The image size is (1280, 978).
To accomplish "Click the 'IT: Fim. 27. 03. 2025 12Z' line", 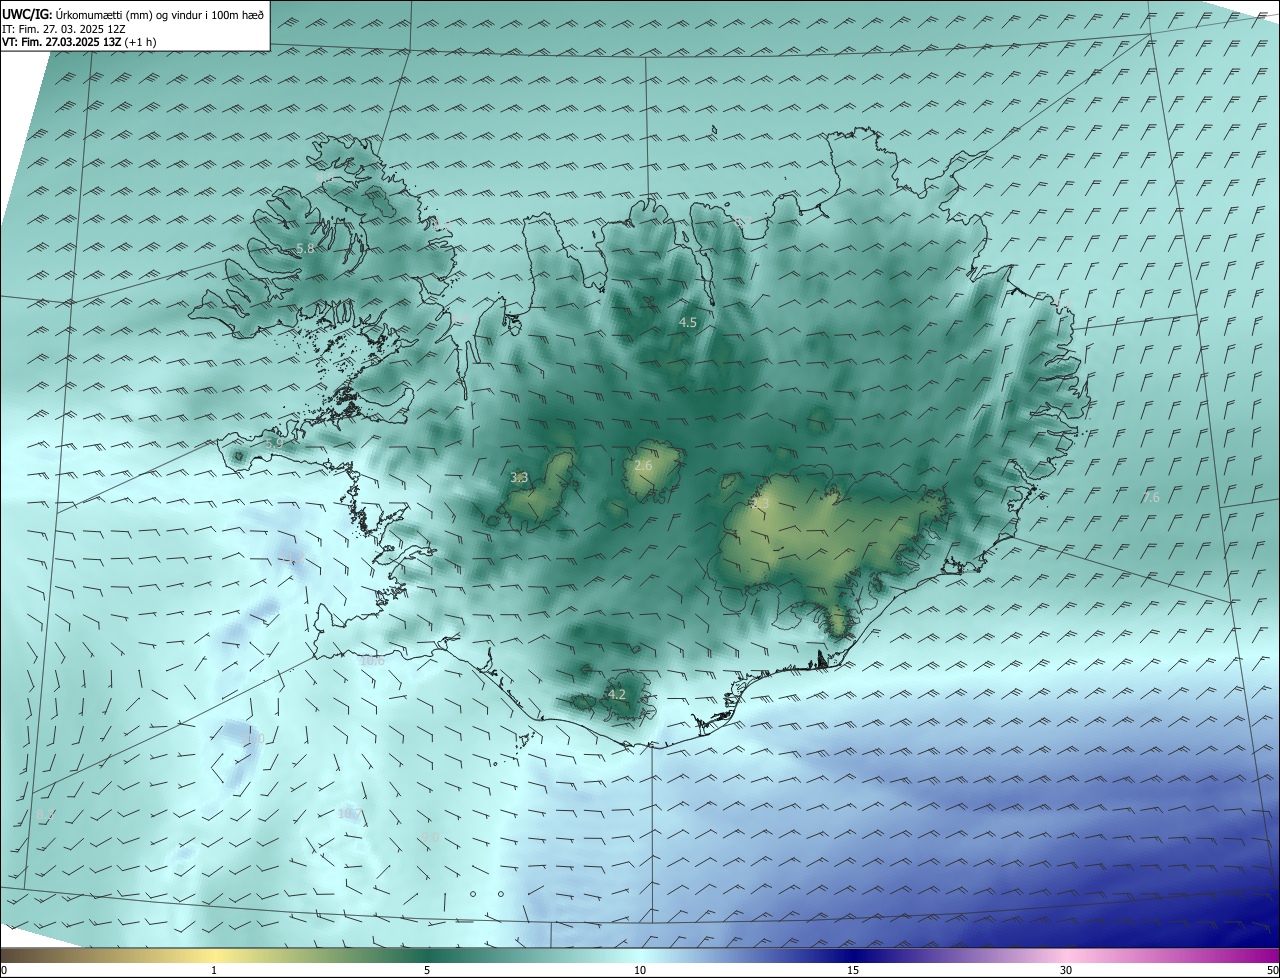I will (x=64, y=29).
